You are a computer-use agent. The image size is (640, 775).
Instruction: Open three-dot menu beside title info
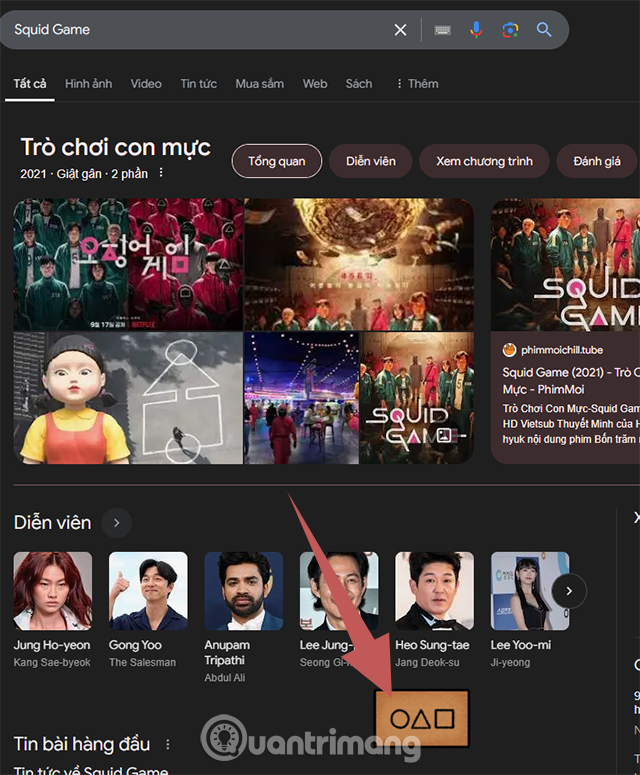pyautogui.click(x=161, y=173)
